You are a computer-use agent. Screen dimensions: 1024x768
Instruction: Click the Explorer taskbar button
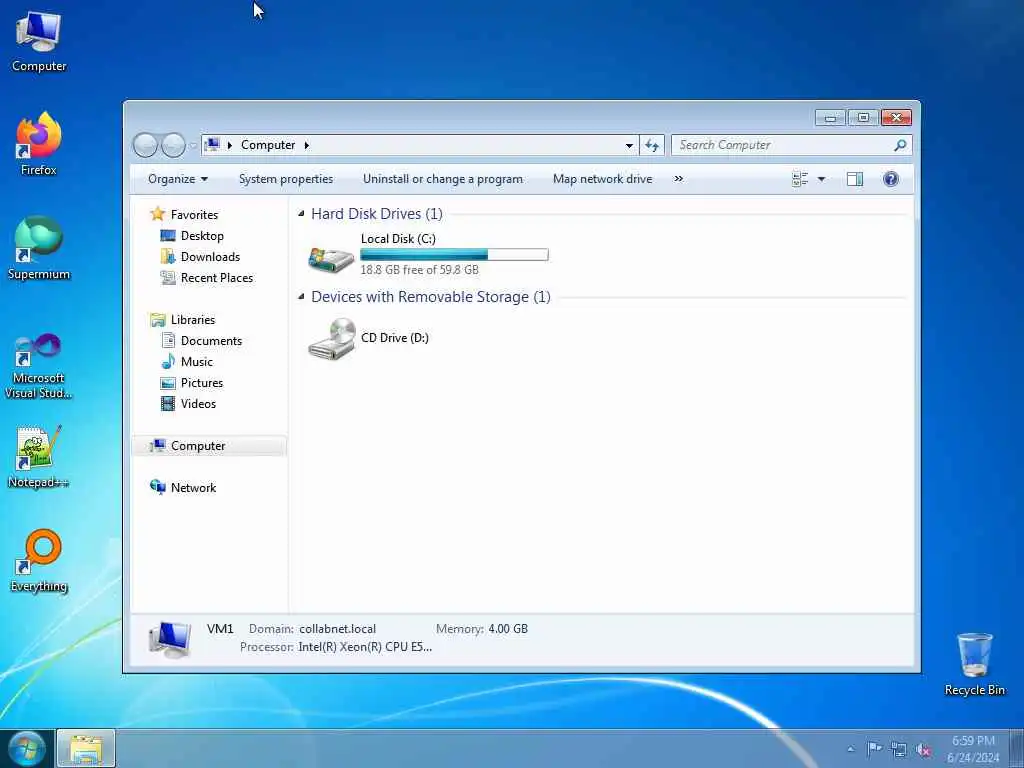86,748
